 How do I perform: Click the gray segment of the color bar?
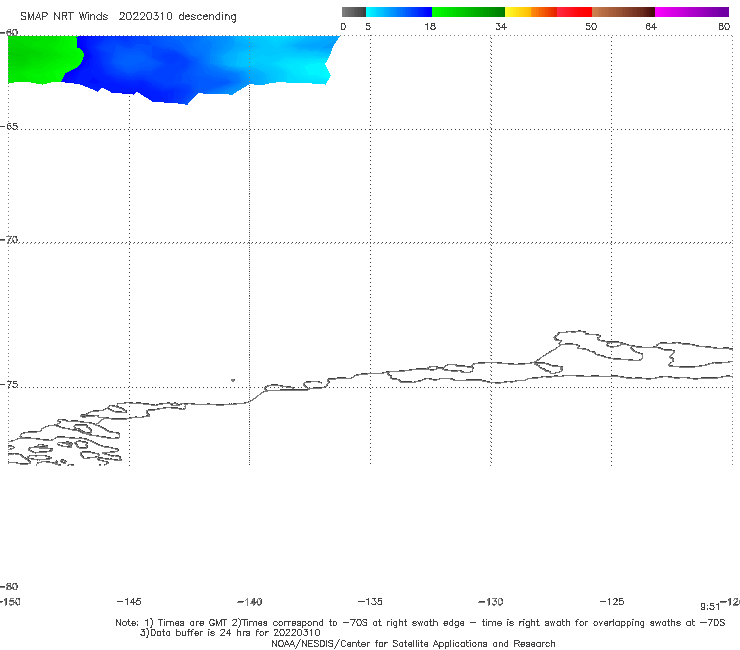click(354, 12)
